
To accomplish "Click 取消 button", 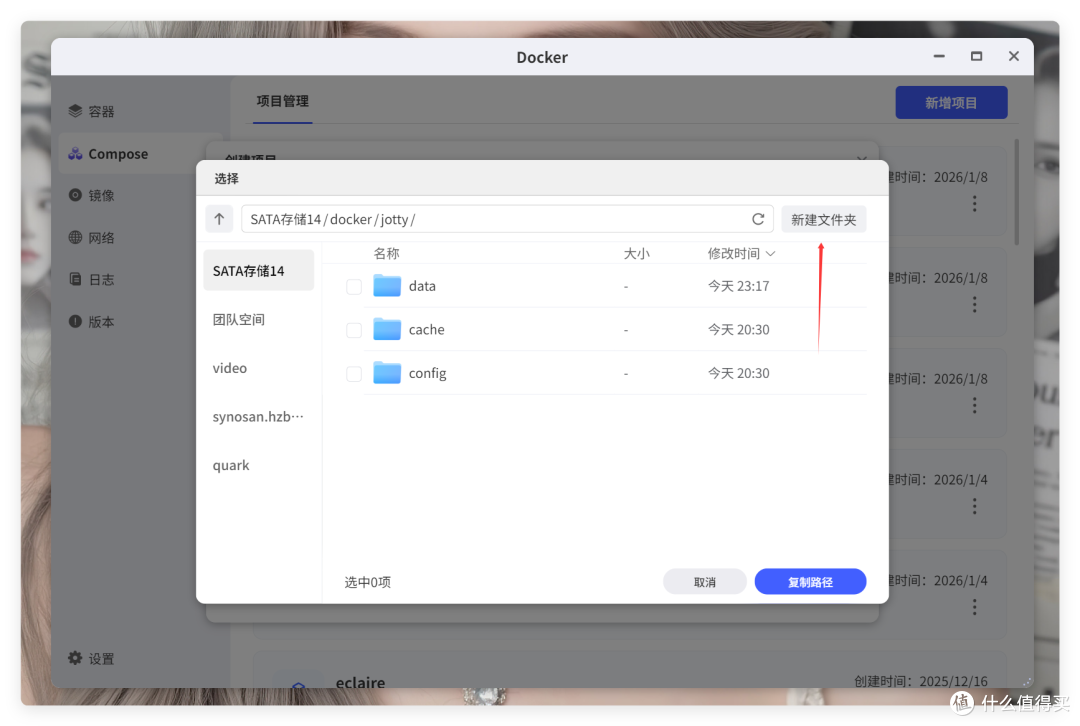I will click(x=705, y=581).
